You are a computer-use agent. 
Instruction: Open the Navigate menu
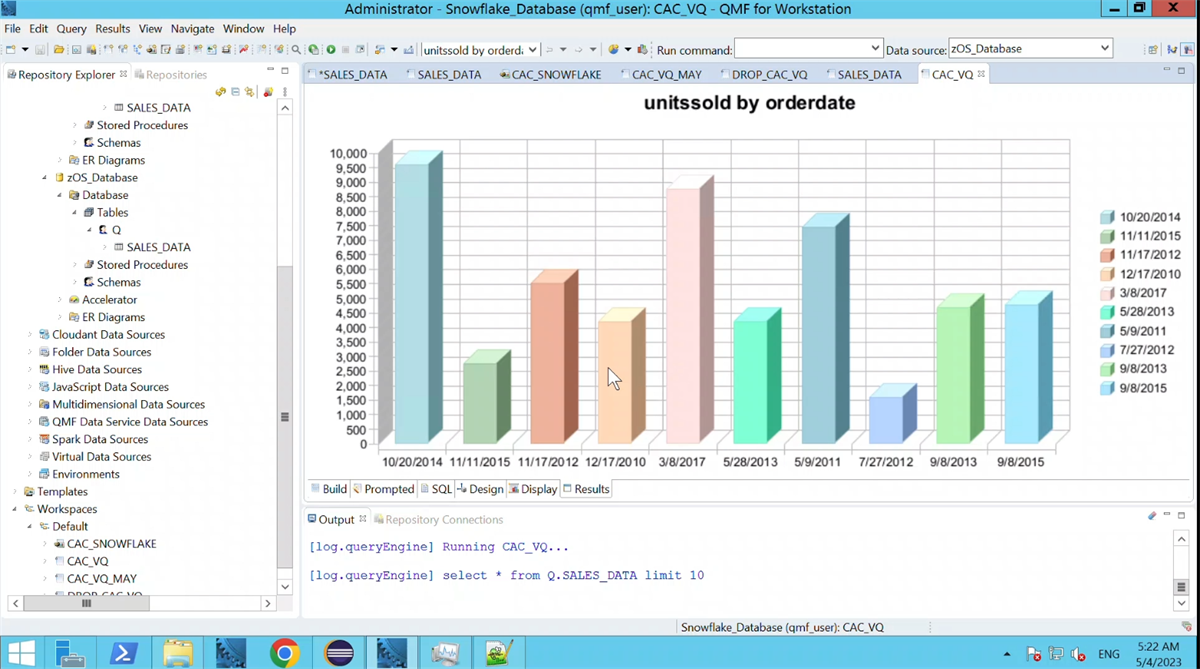(x=192, y=29)
